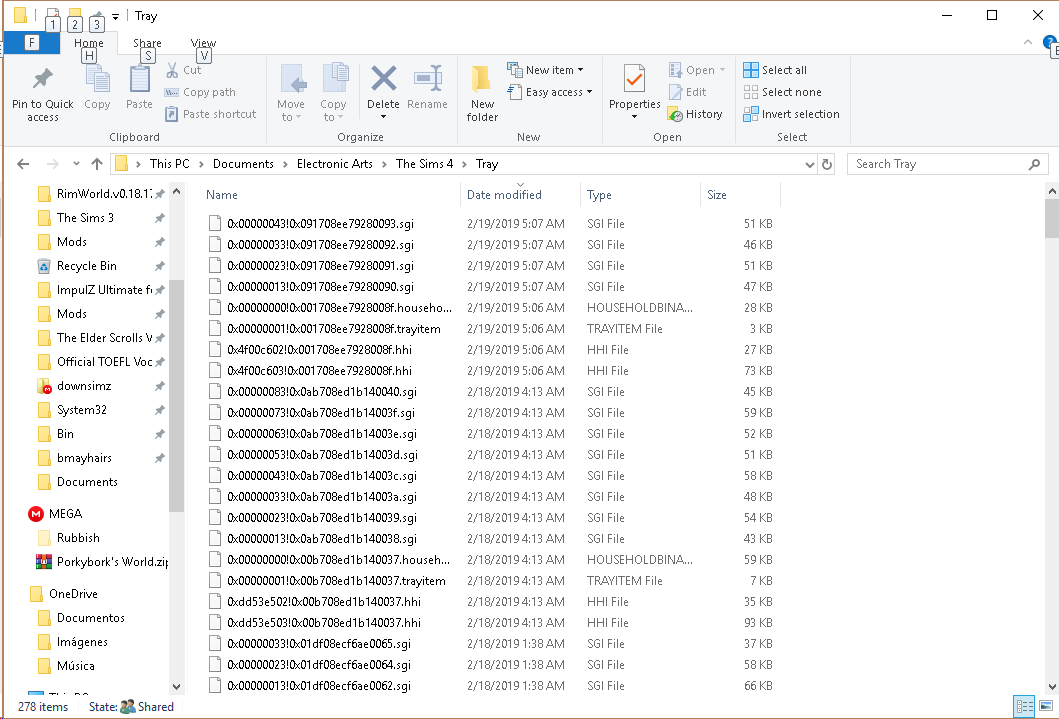Image resolution: width=1059 pixels, height=719 pixels.
Task: Switch to details view icon in status bar
Action: pyautogui.click(x=1025, y=707)
